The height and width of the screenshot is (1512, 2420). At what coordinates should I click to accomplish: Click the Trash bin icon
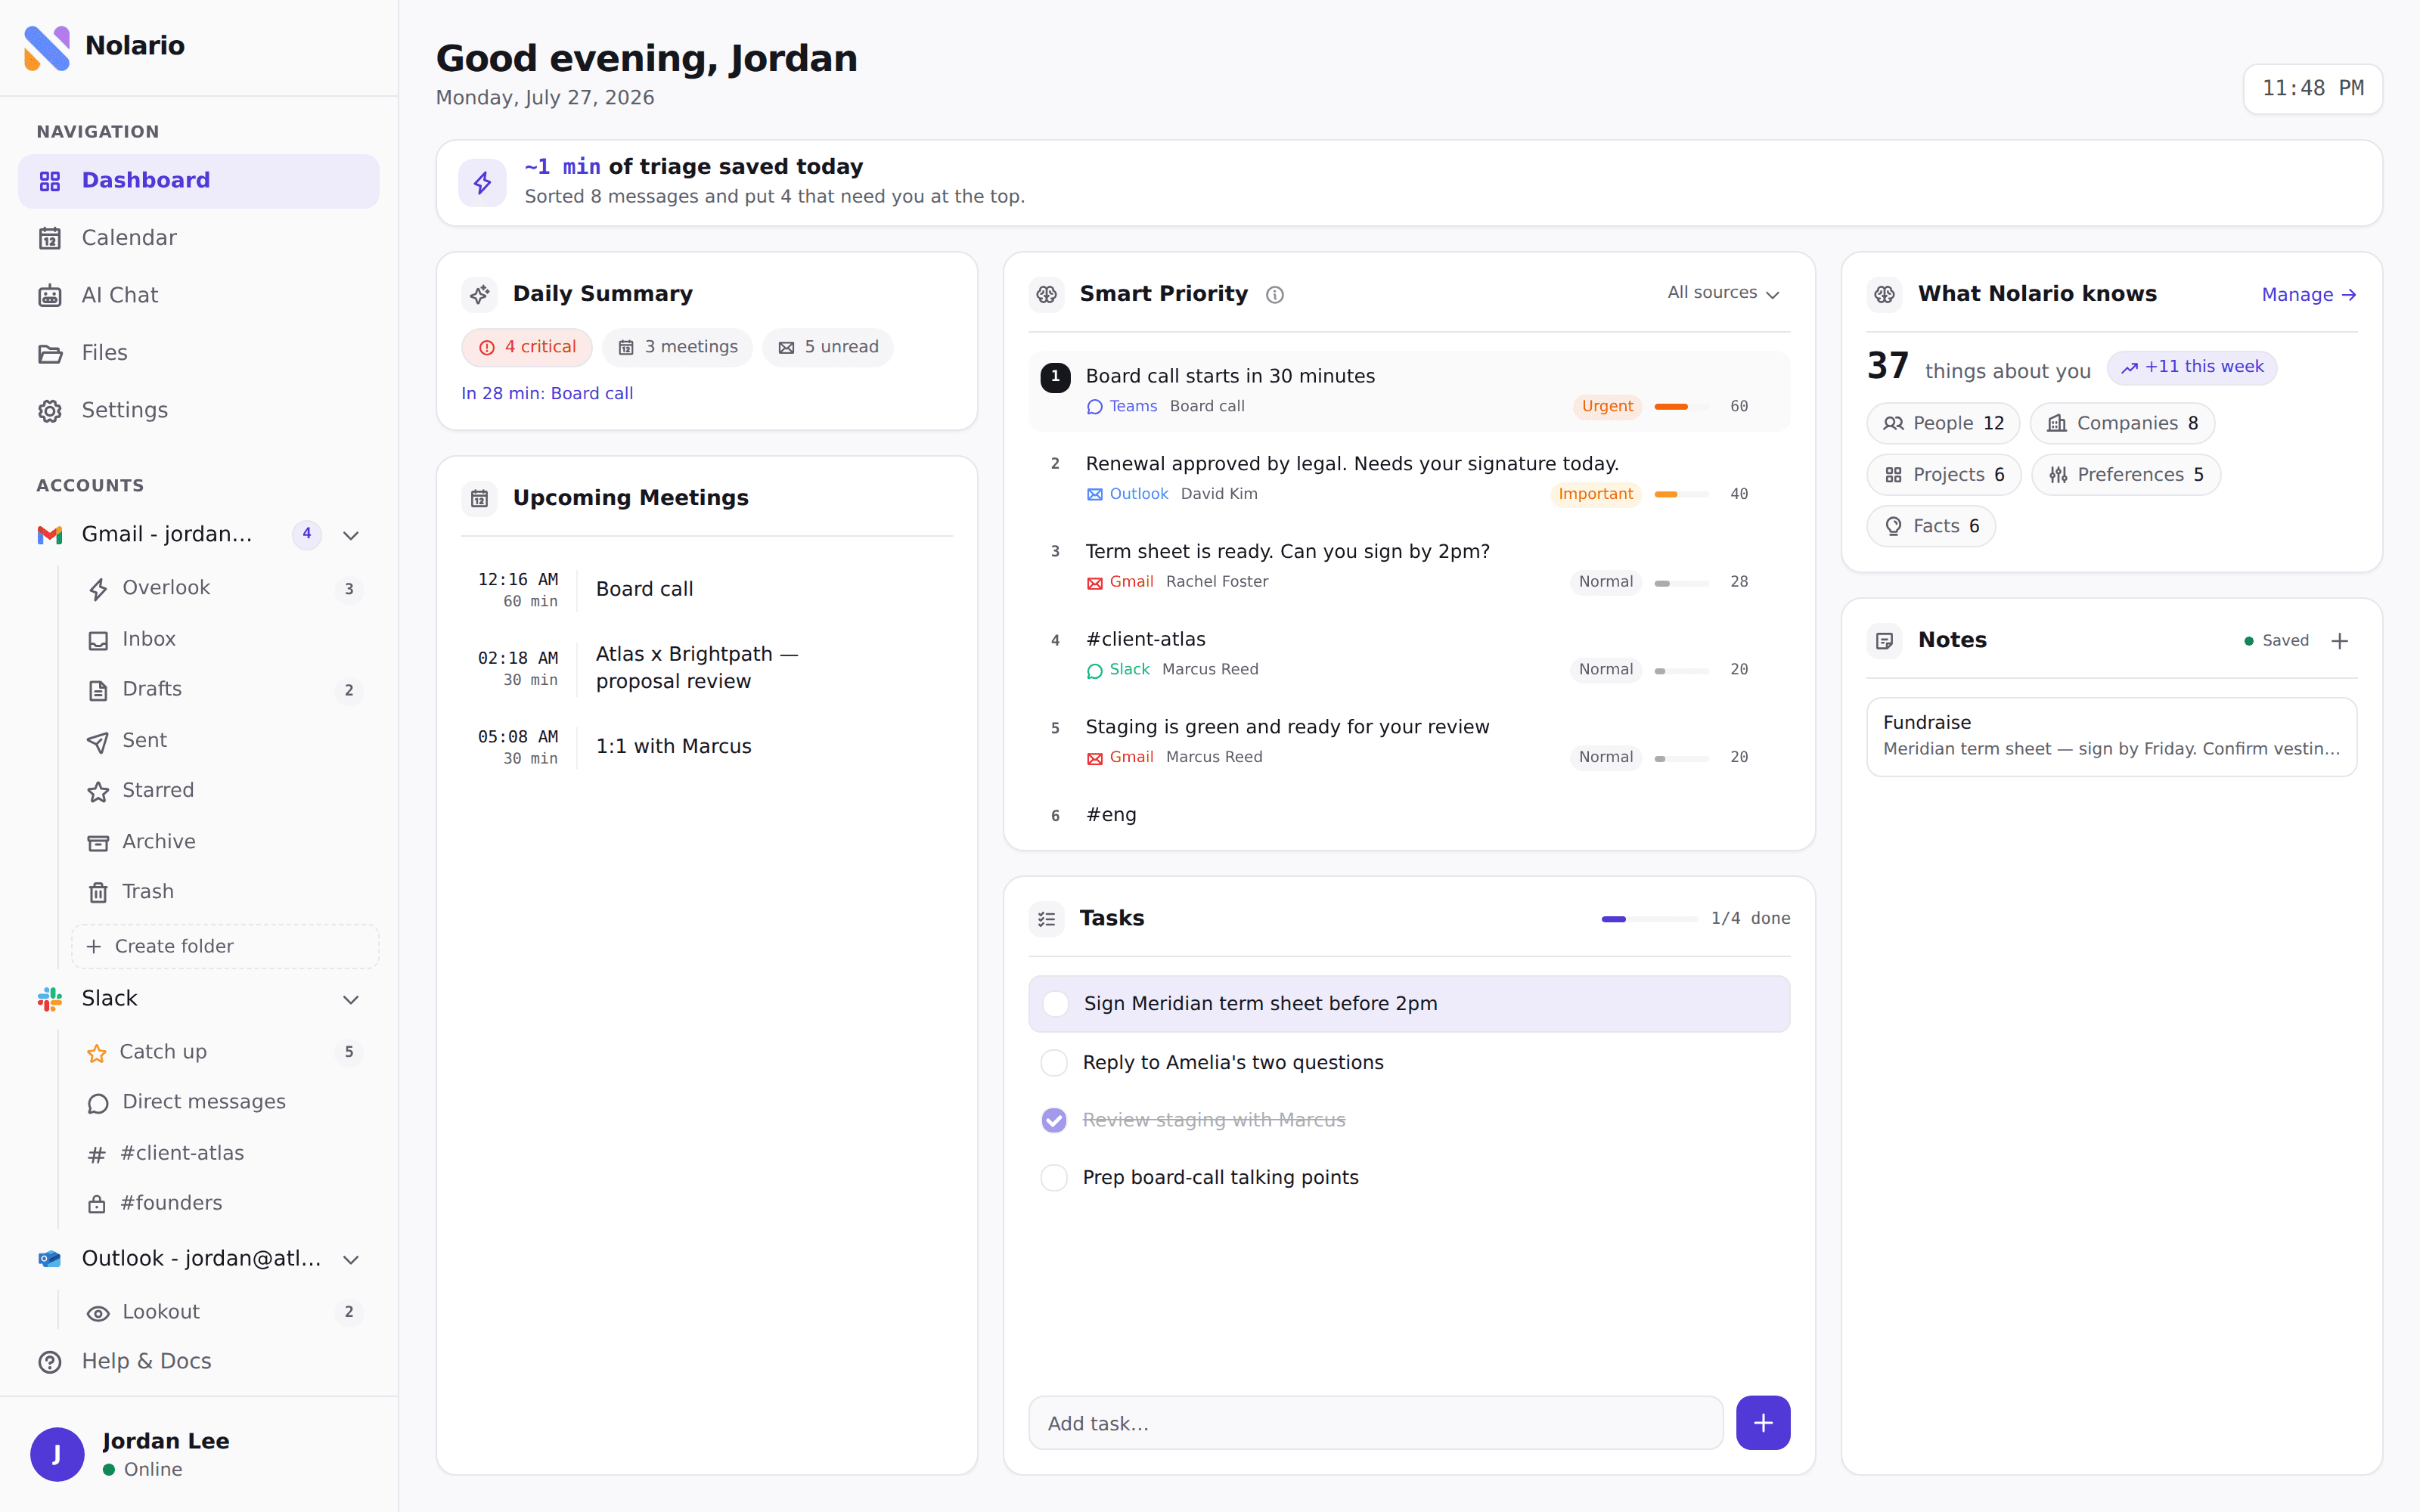click(98, 892)
